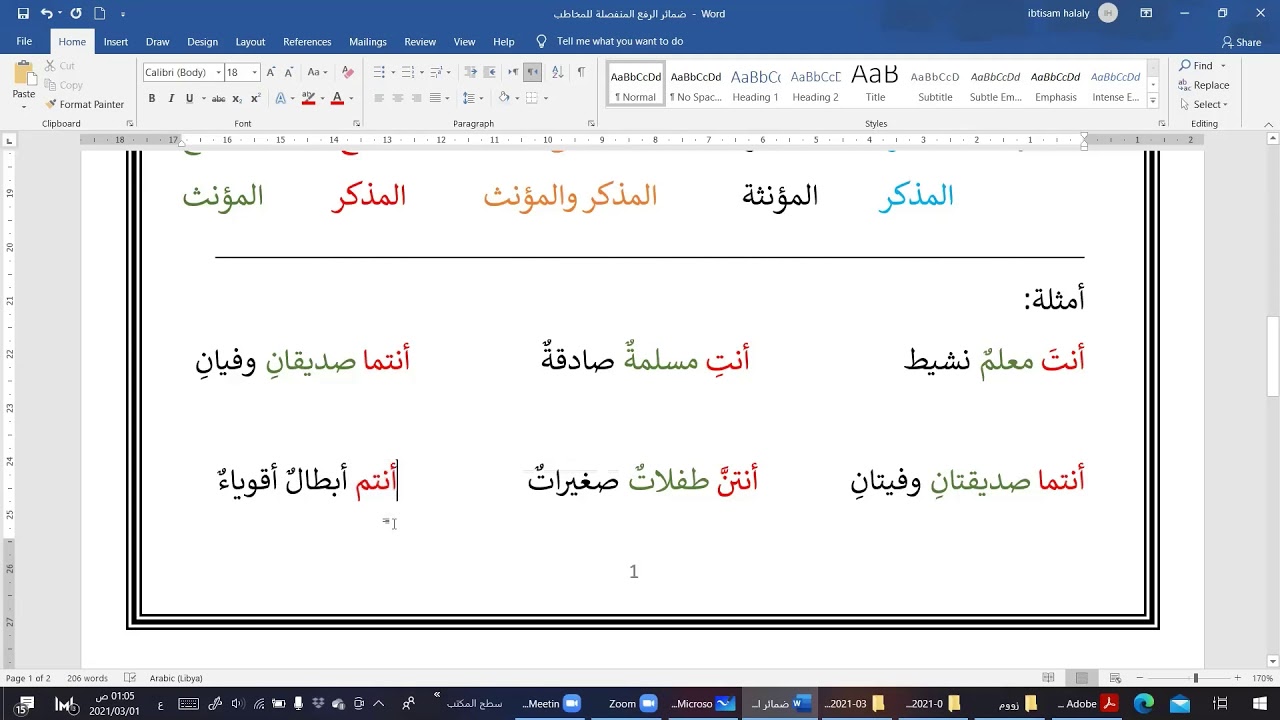Switch to Read Mode view

(1048, 678)
